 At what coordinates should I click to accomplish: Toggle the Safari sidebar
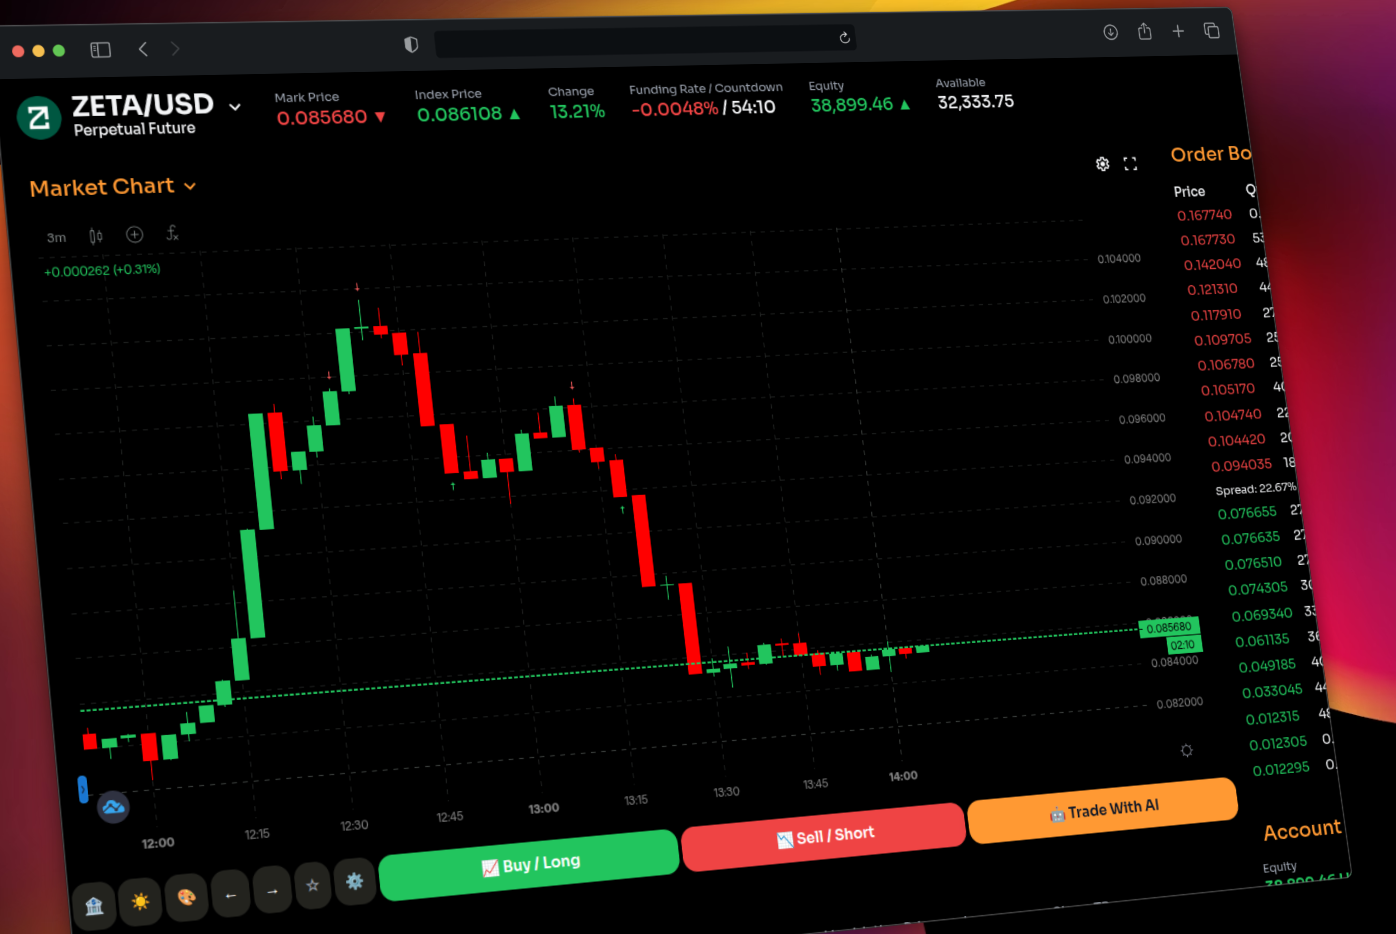point(100,49)
